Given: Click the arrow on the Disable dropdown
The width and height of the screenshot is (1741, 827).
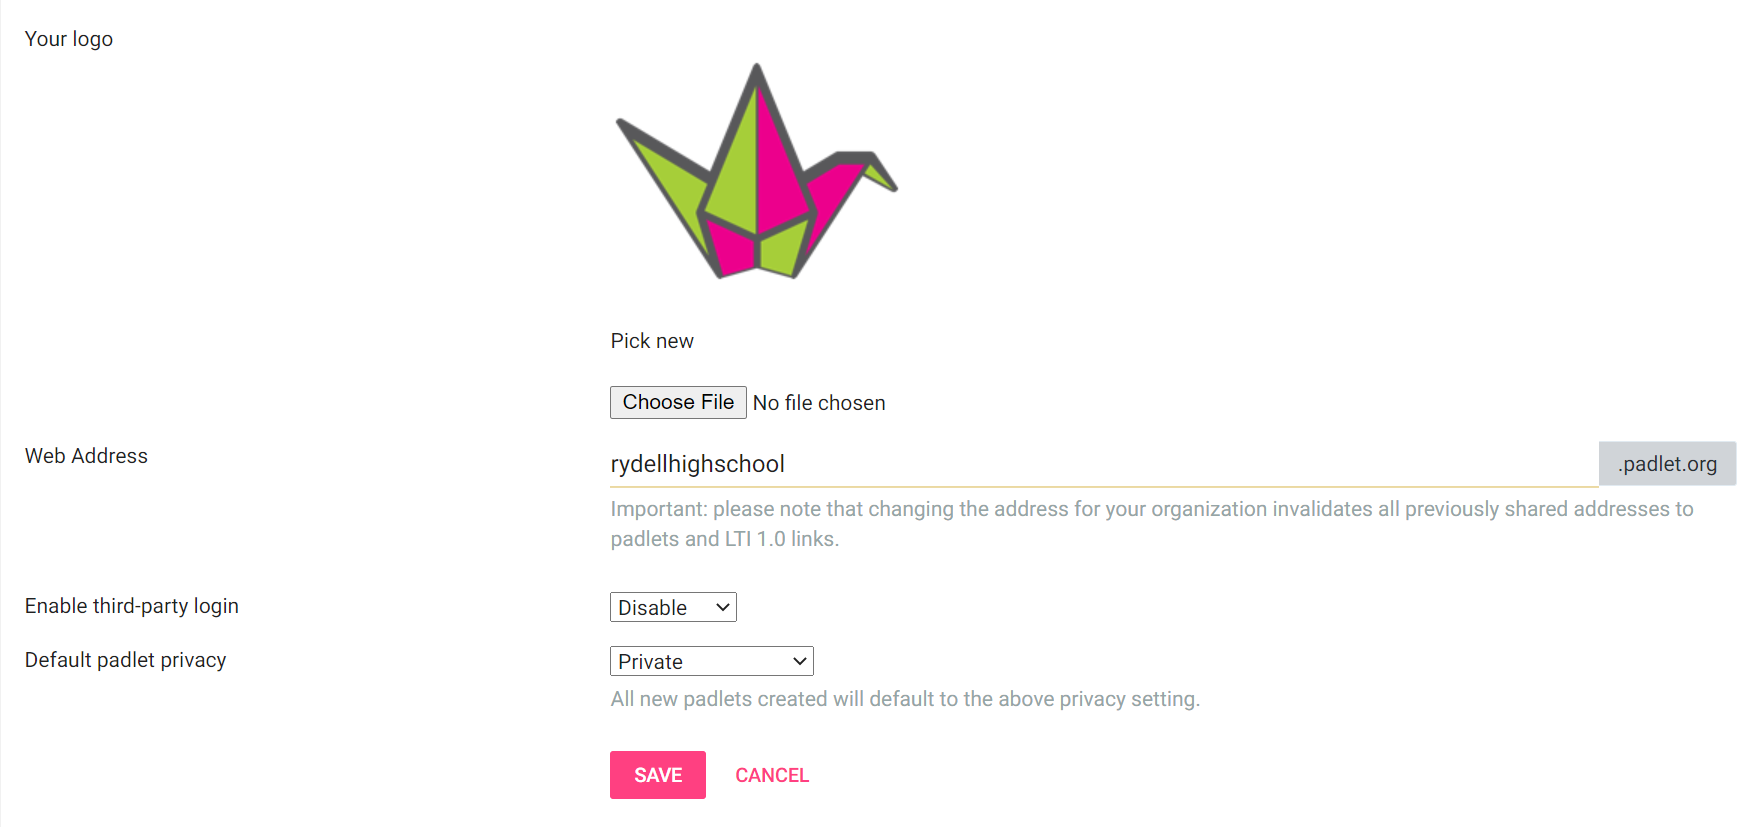Looking at the screenshot, I should 722,607.
